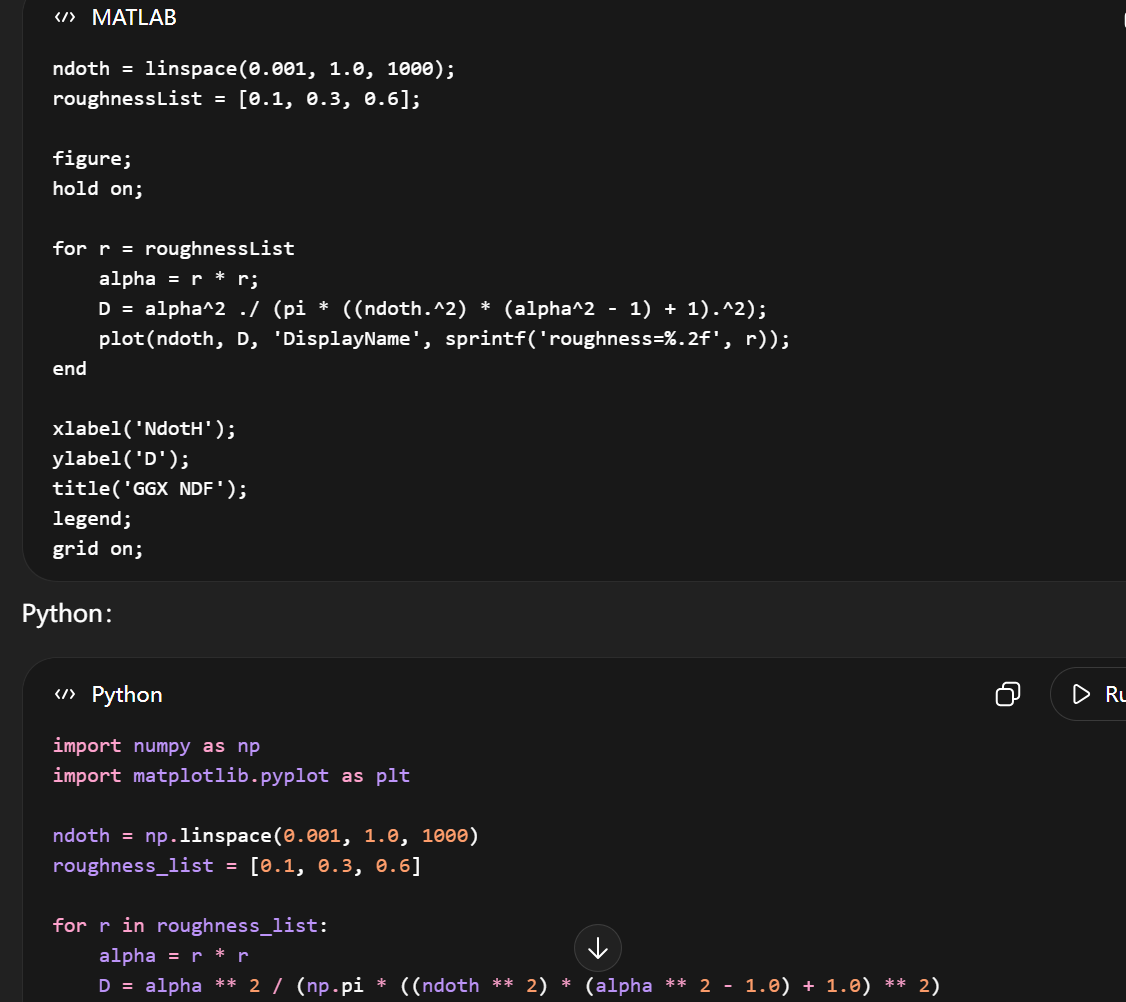
Task: Click the code icon beside the Python label
Action: pos(65,694)
